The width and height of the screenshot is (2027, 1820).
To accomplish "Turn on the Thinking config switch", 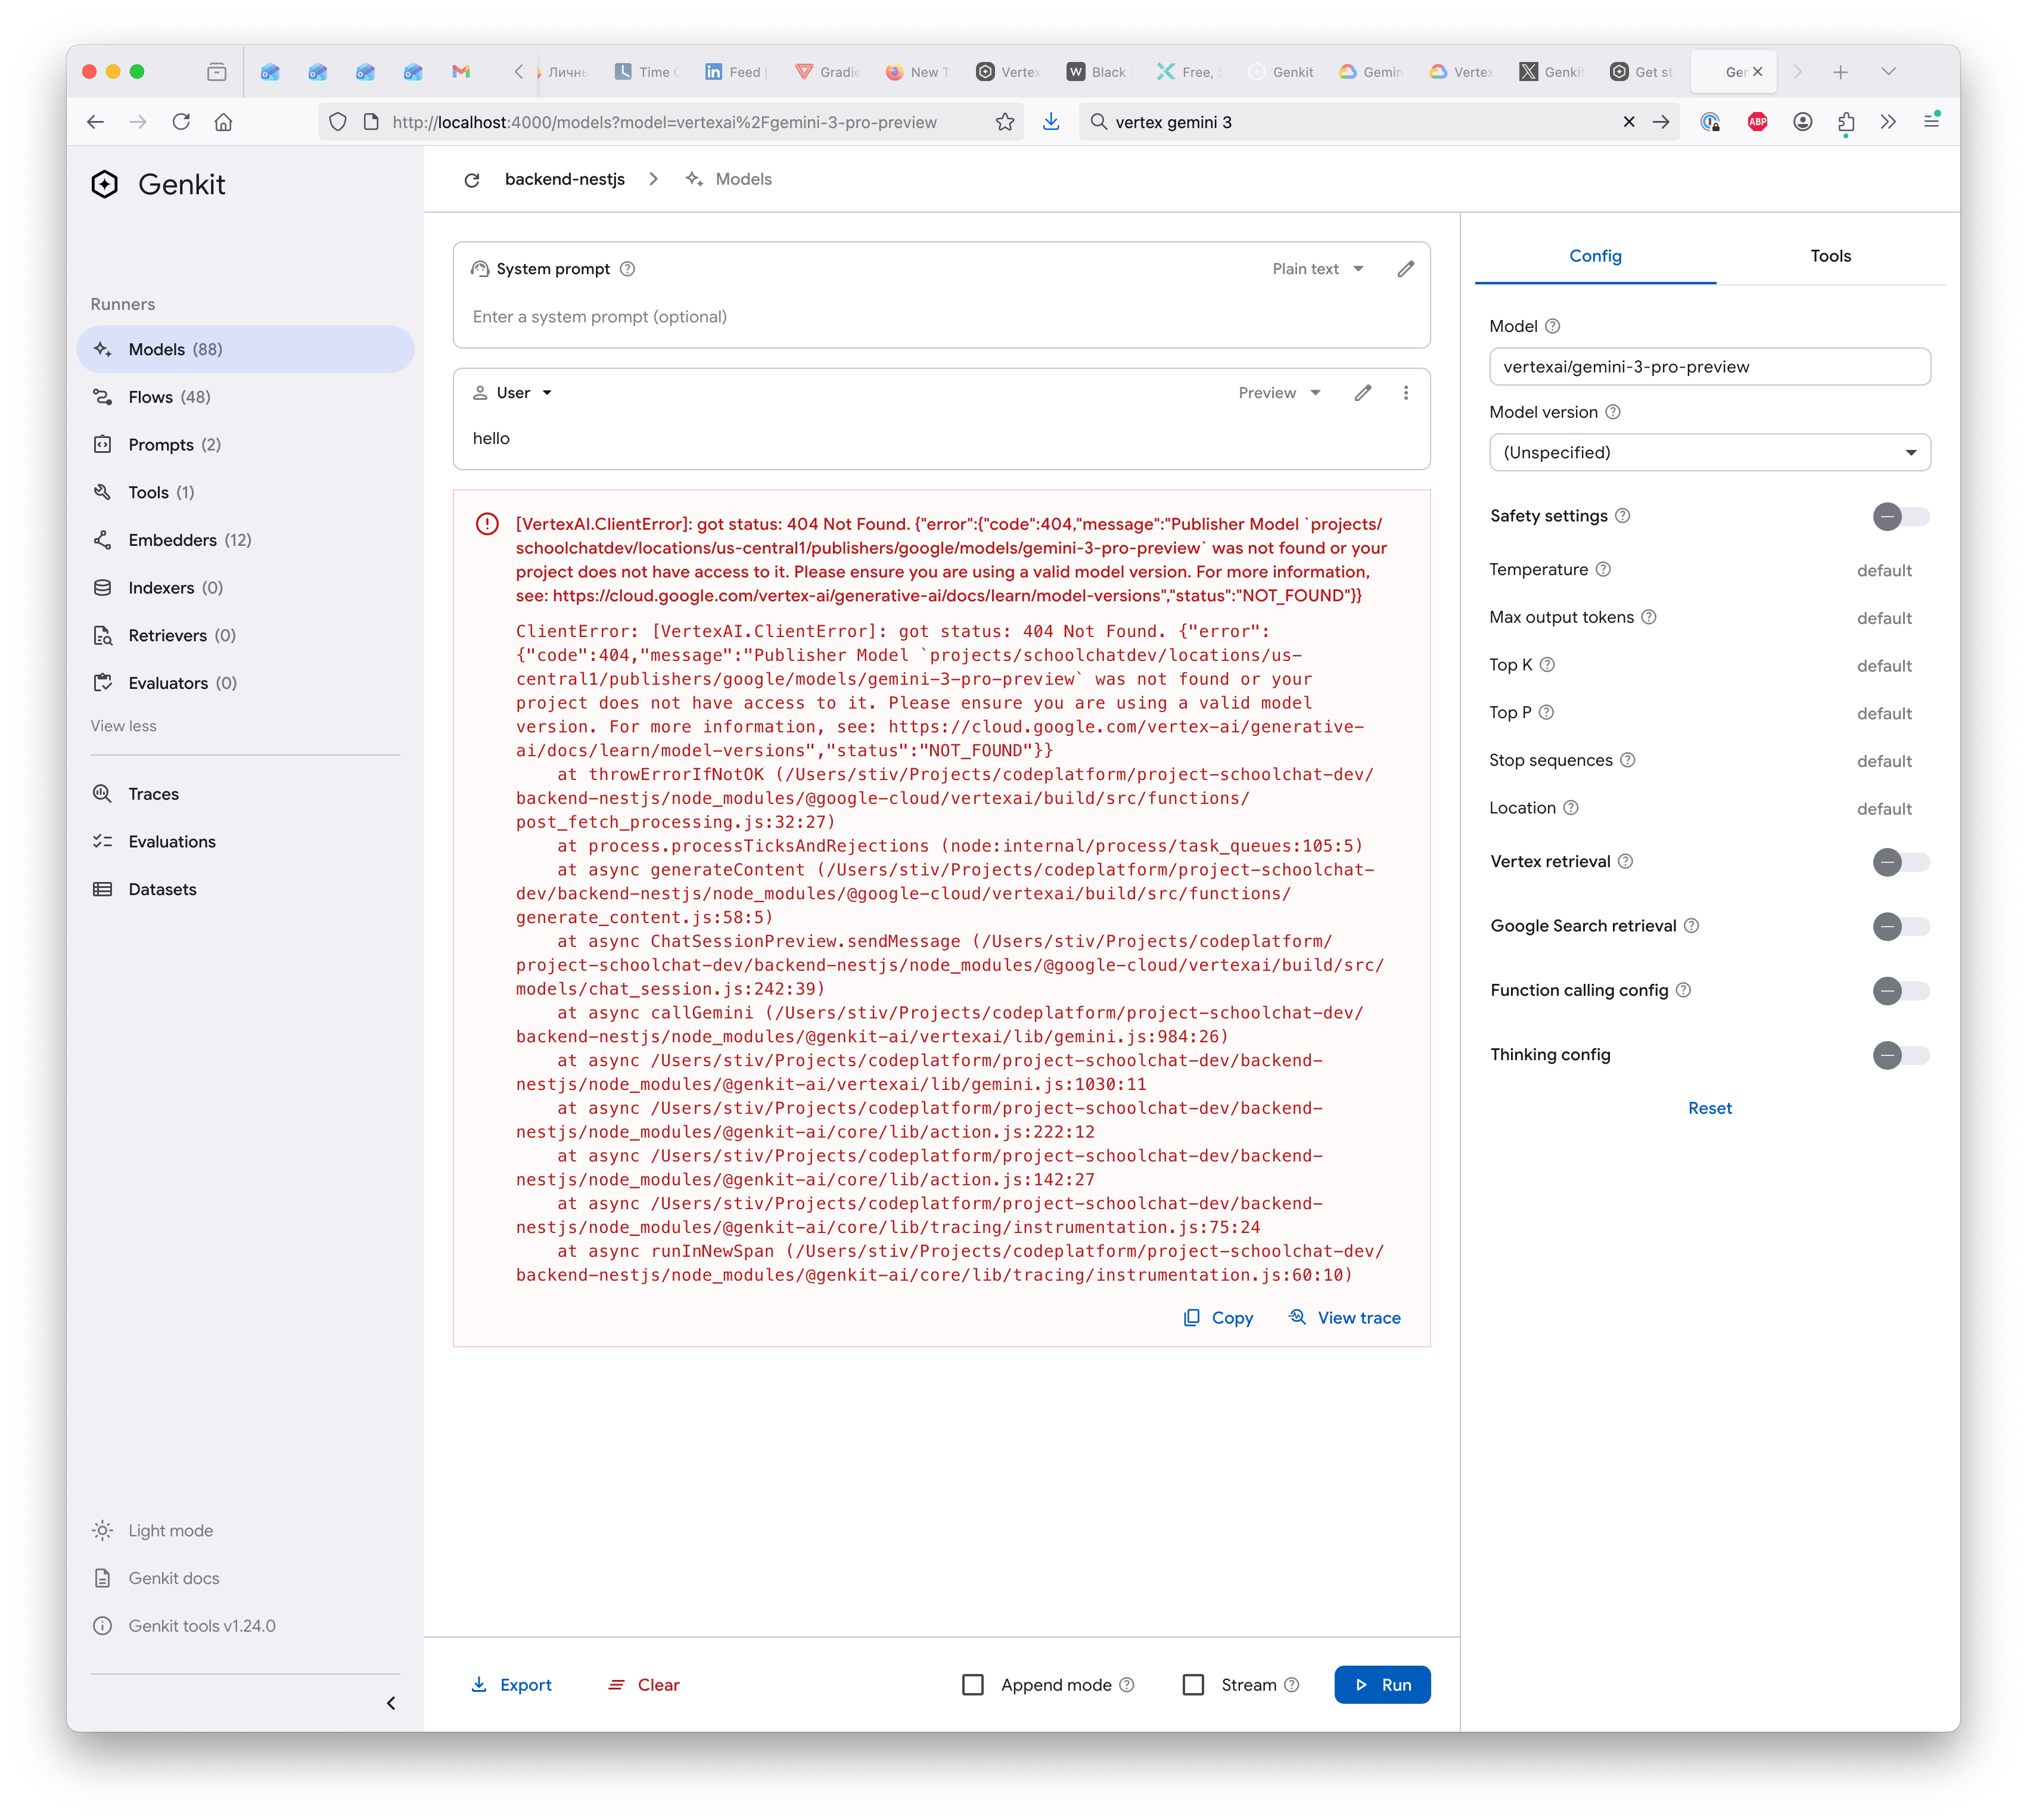I will [1900, 1055].
